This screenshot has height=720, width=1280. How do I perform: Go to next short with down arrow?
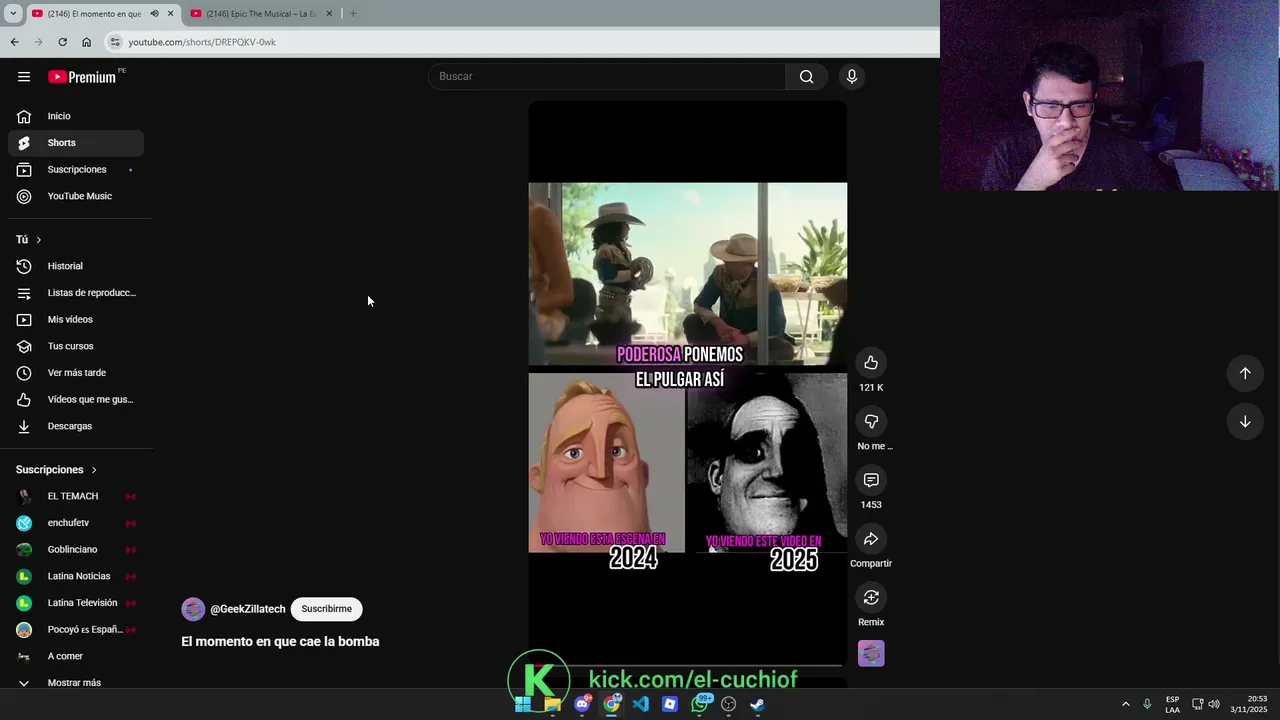1245,422
